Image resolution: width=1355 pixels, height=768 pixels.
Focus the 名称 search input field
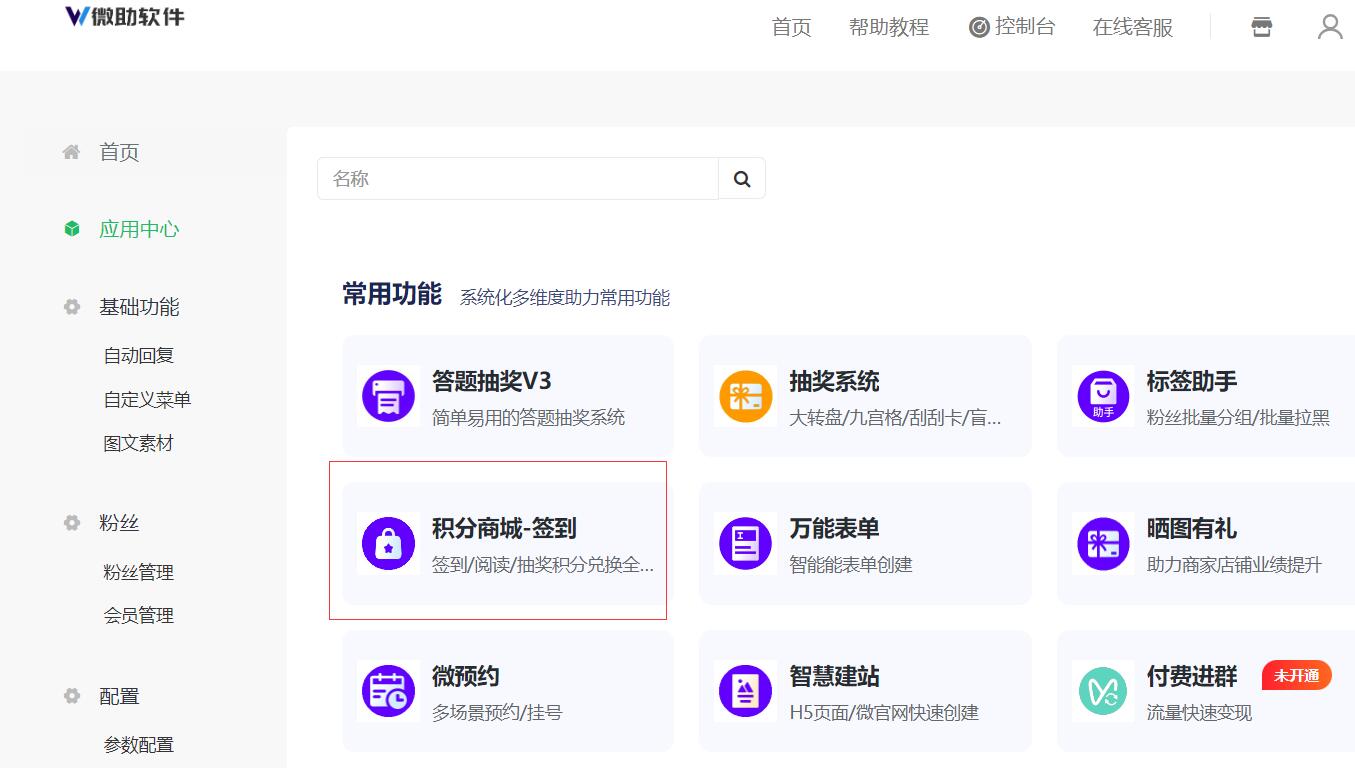click(x=518, y=179)
